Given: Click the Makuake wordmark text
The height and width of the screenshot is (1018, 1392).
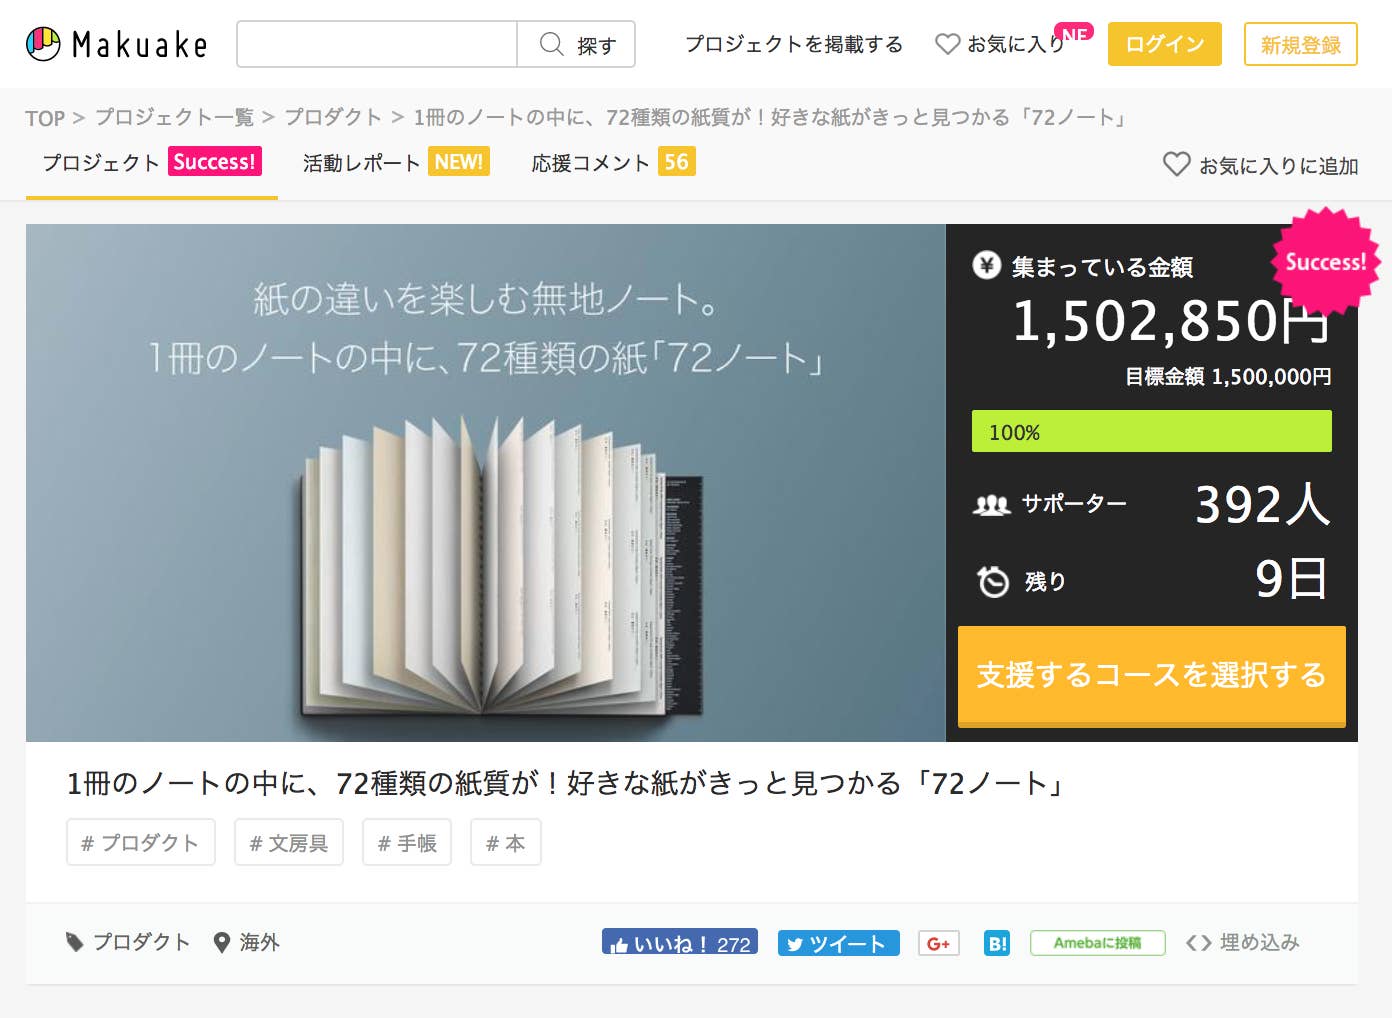Looking at the screenshot, I should 140,45.
